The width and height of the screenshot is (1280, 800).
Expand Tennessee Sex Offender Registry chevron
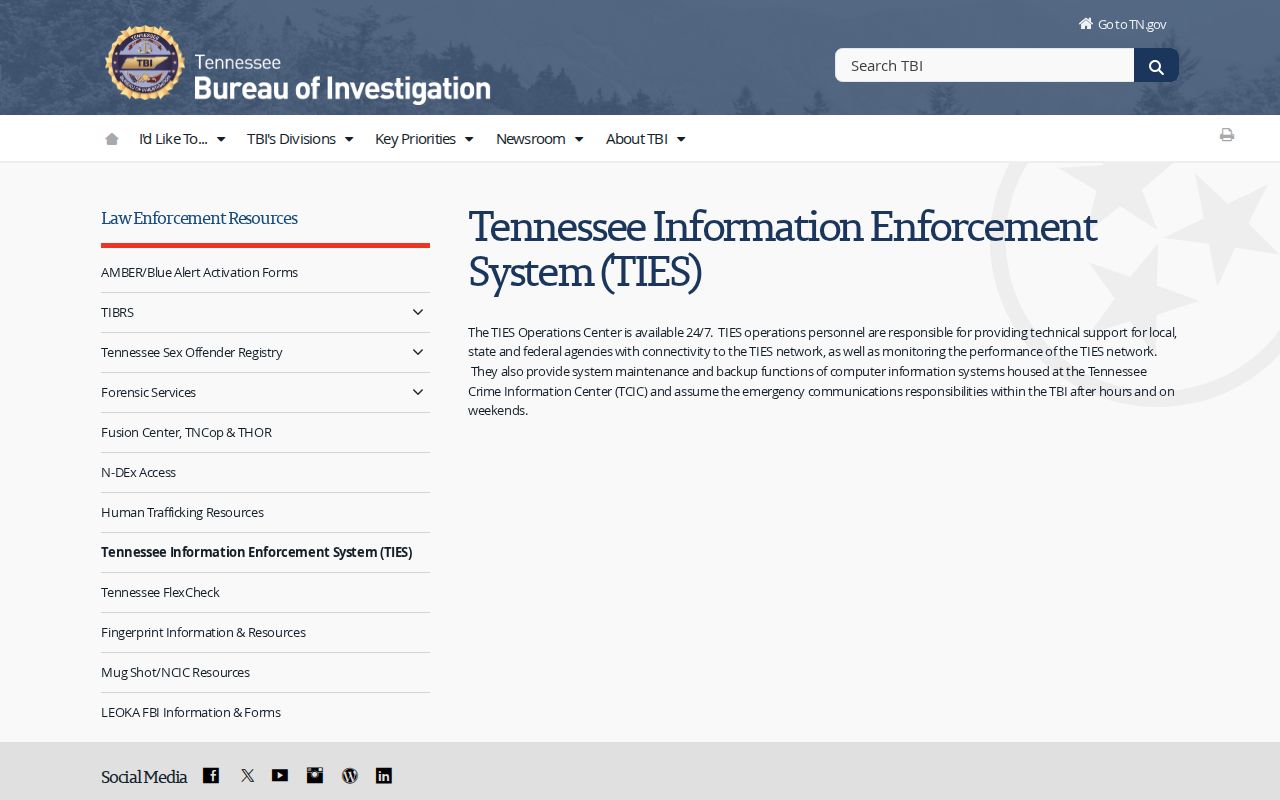(x=418, y=352)
